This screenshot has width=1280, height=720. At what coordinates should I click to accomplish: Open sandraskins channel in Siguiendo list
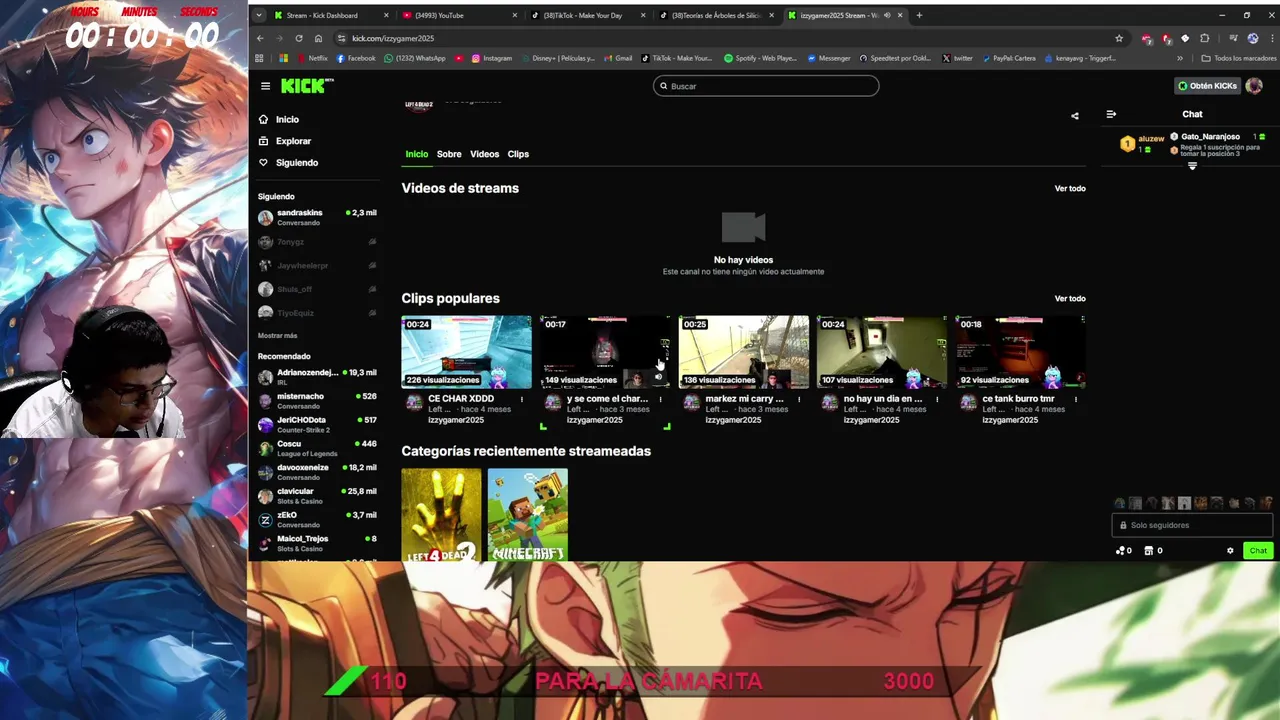click(x=317, y=217)
